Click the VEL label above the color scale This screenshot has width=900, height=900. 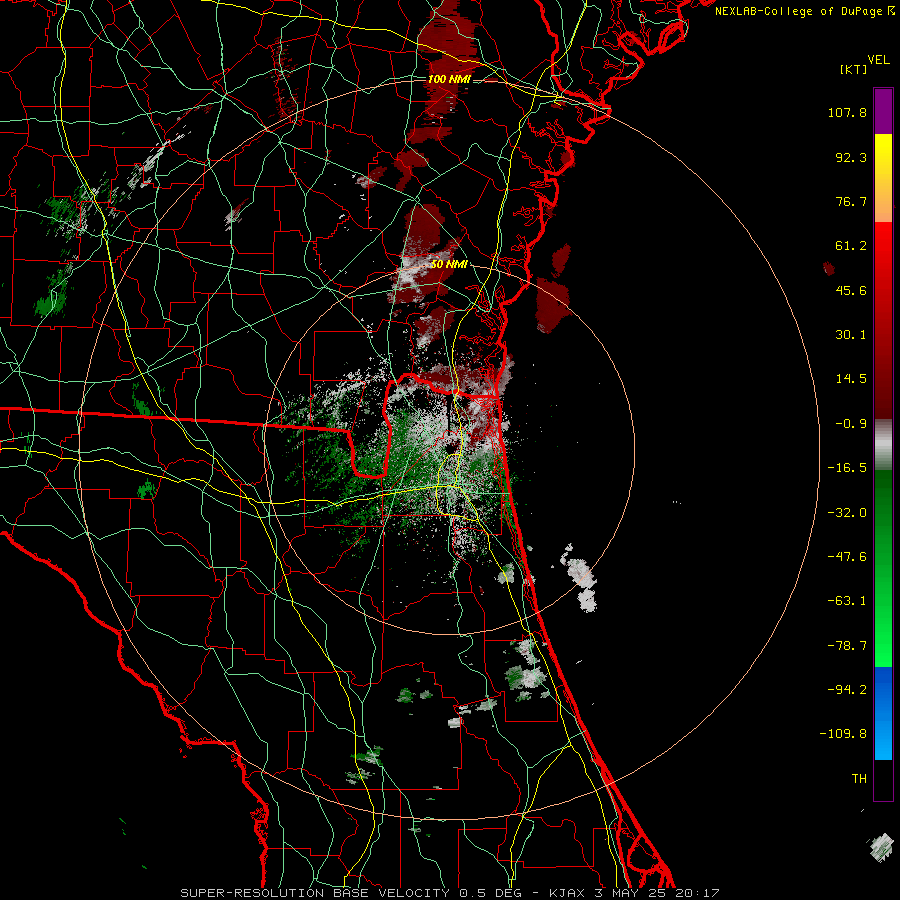[x=878, y=60]
